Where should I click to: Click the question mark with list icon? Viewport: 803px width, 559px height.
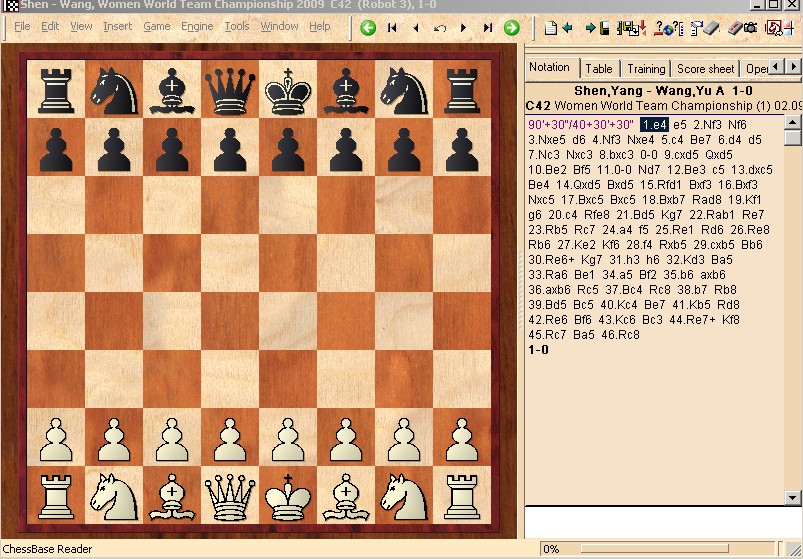point(678,28)
